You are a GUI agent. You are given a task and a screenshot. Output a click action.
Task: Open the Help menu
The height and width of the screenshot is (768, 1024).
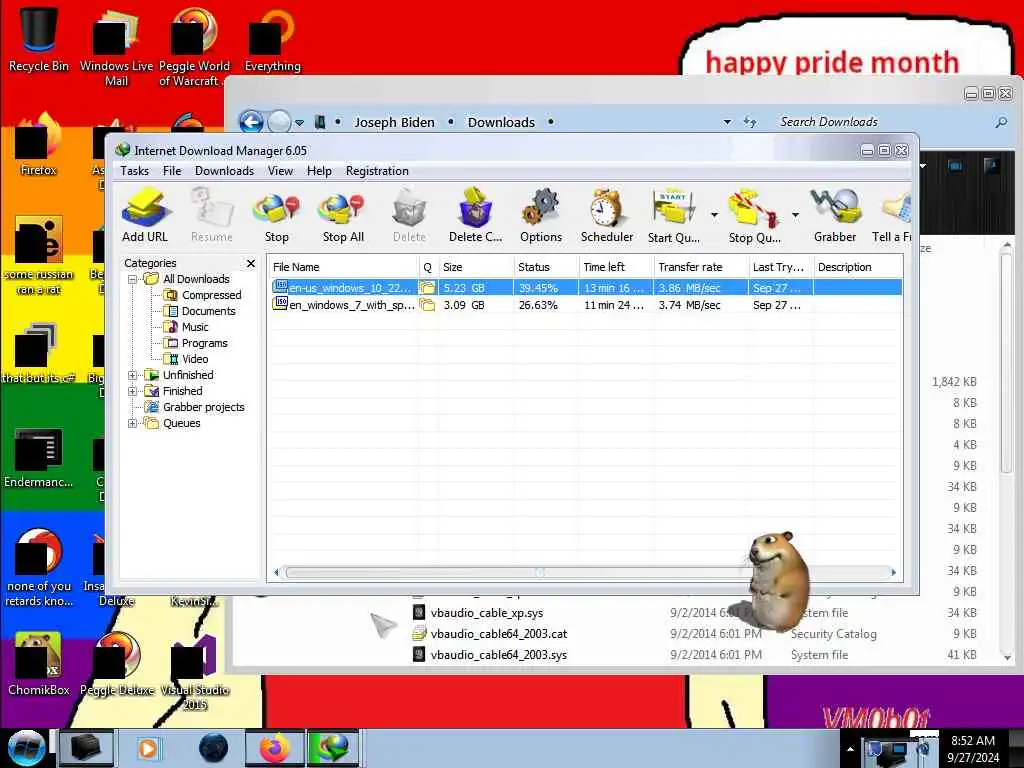point(319,171)
